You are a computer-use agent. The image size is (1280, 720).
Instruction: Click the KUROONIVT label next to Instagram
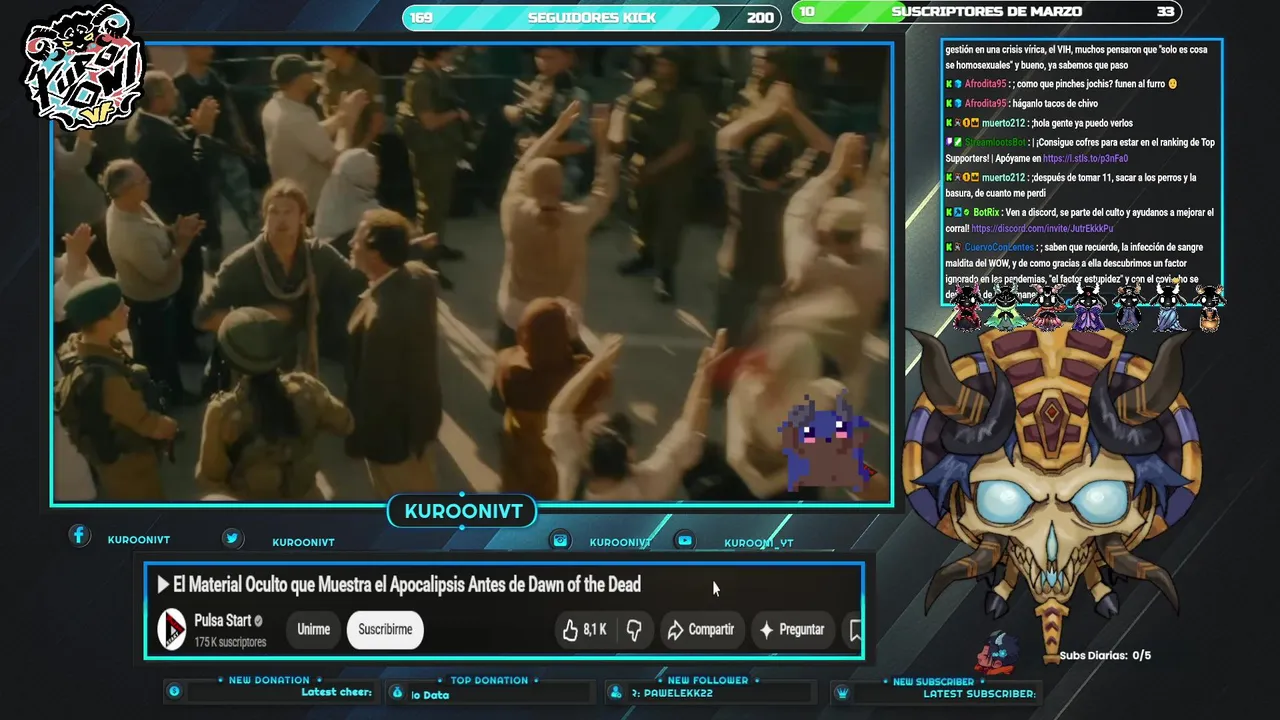coord(620,543)
